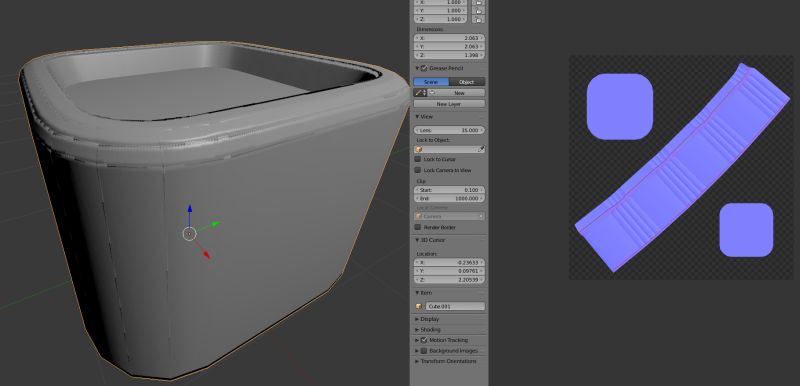Expand the Shading panel
800x386 pixels.
click(417, 330)
